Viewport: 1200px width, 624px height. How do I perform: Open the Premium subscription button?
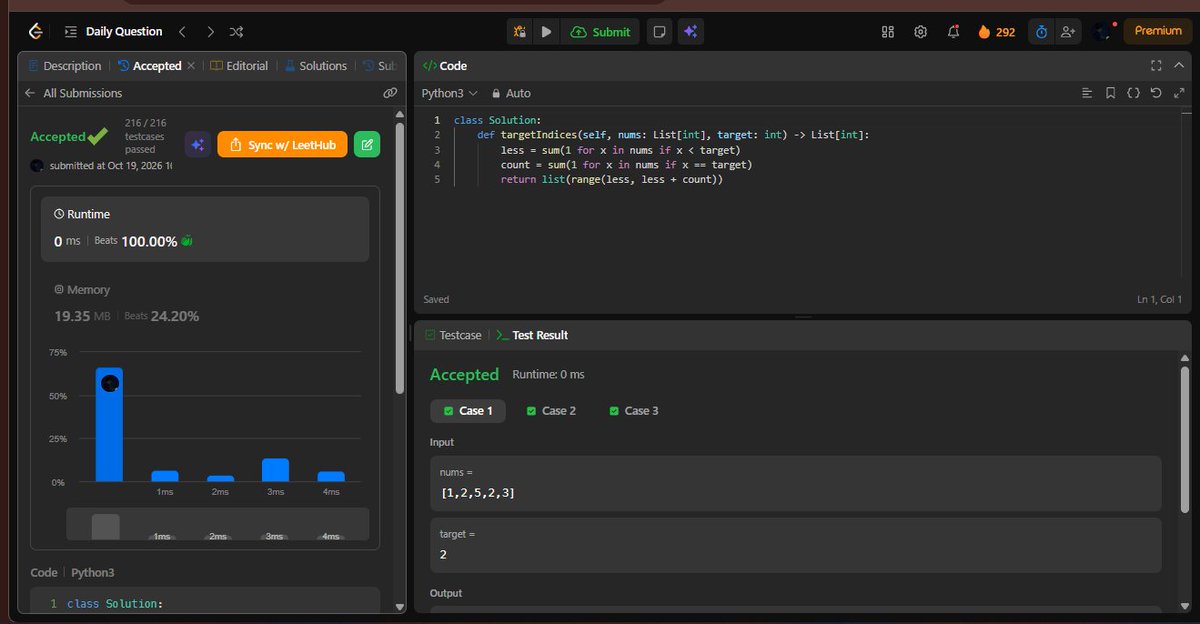pyautogui.click(x=1158, y=31)
